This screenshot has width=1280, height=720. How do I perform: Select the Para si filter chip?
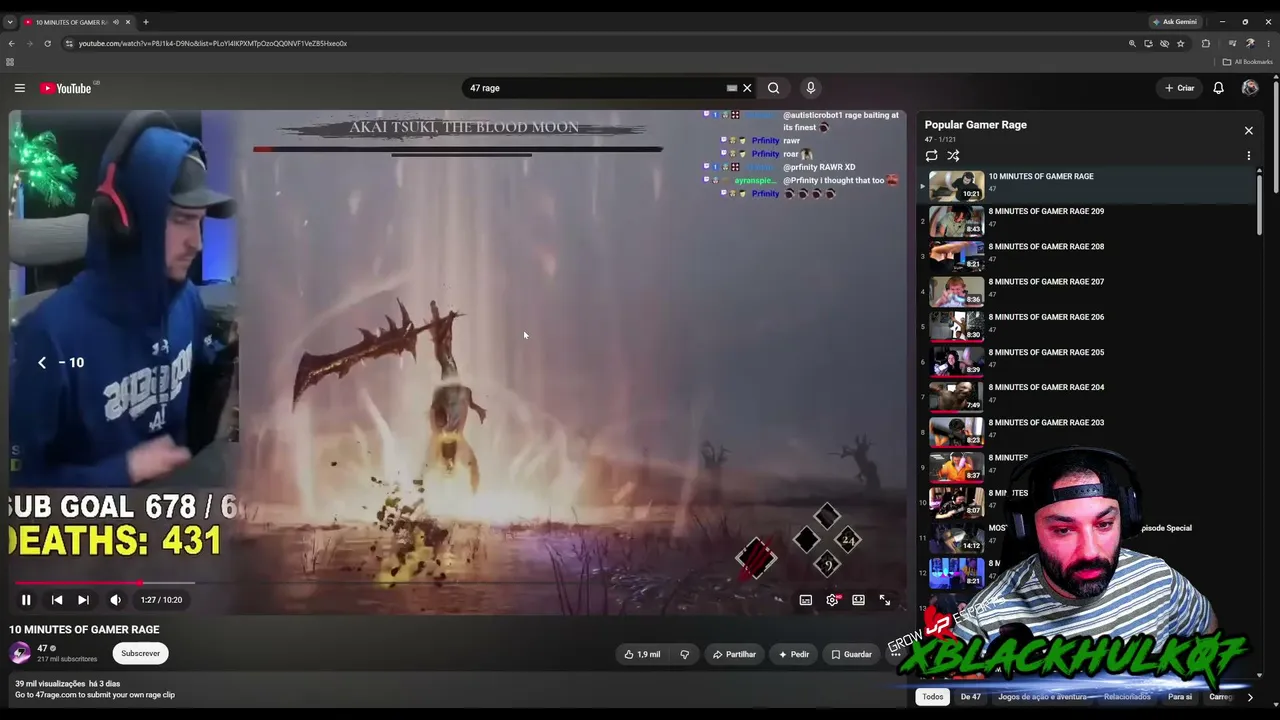[x=1180, y=697]
